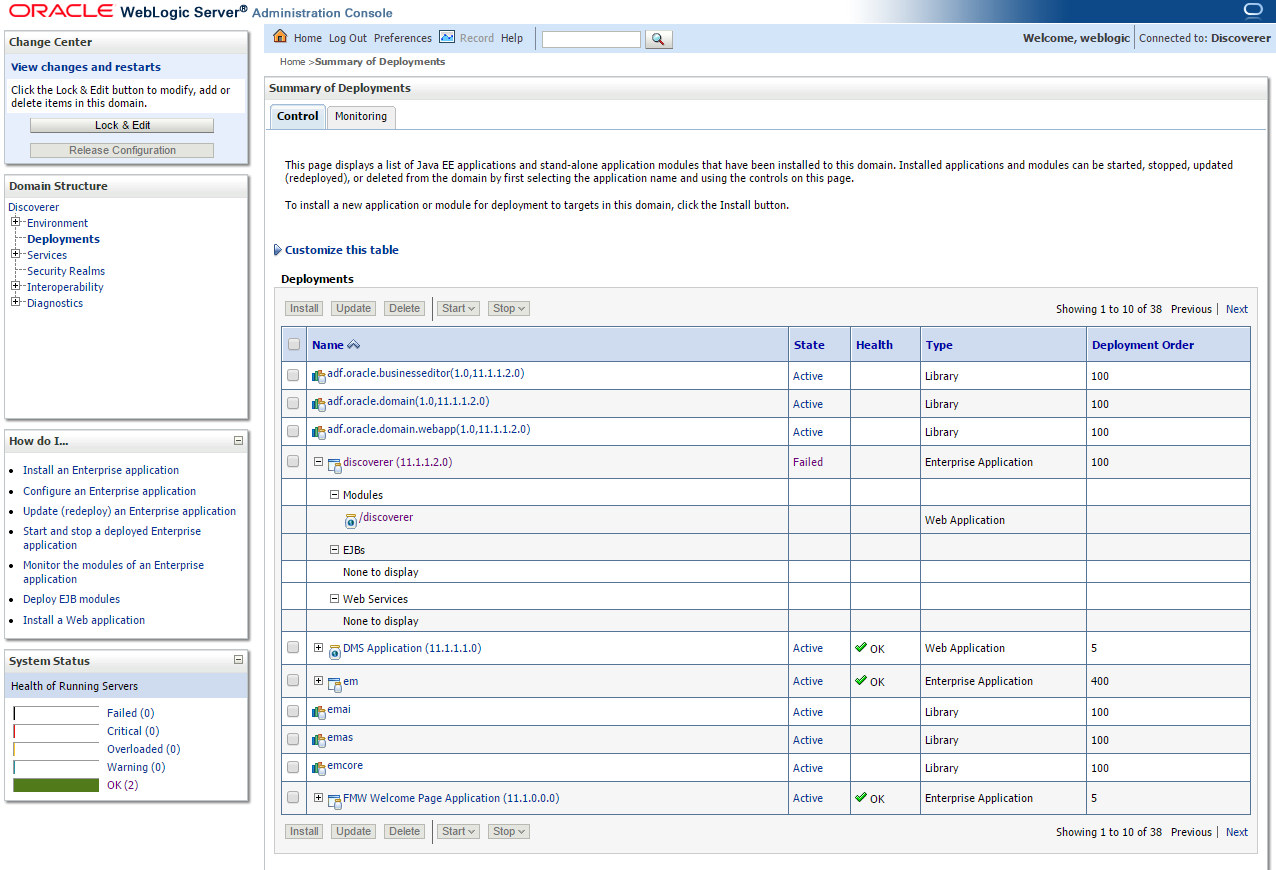Switch to the Monitoring tab

pyautogui.click(x=361, y=117)
